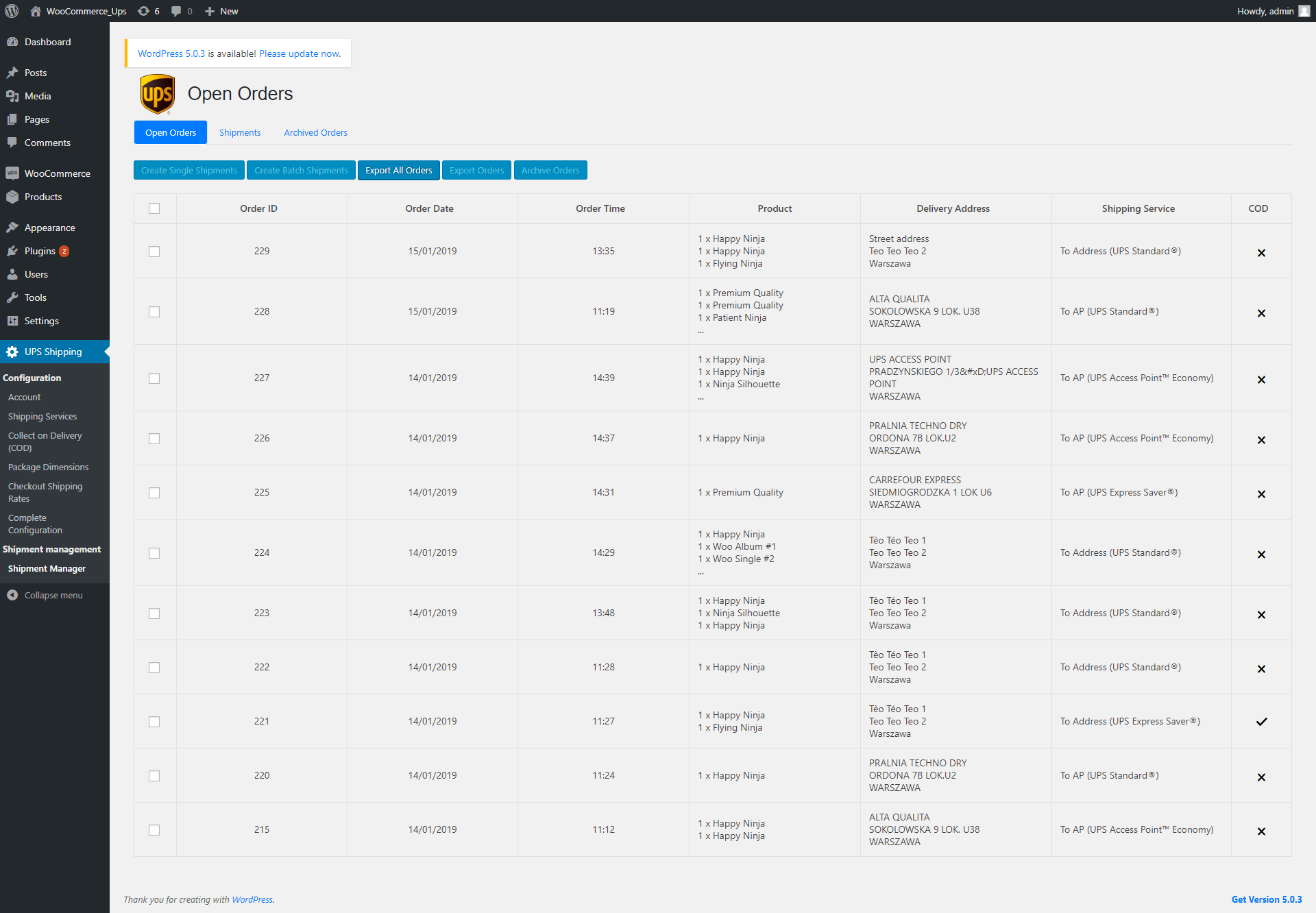The width and height of the screenshot is (1316, 913).
Task: Click the Dashboard icon in sidebar
Action: point(12,42)
